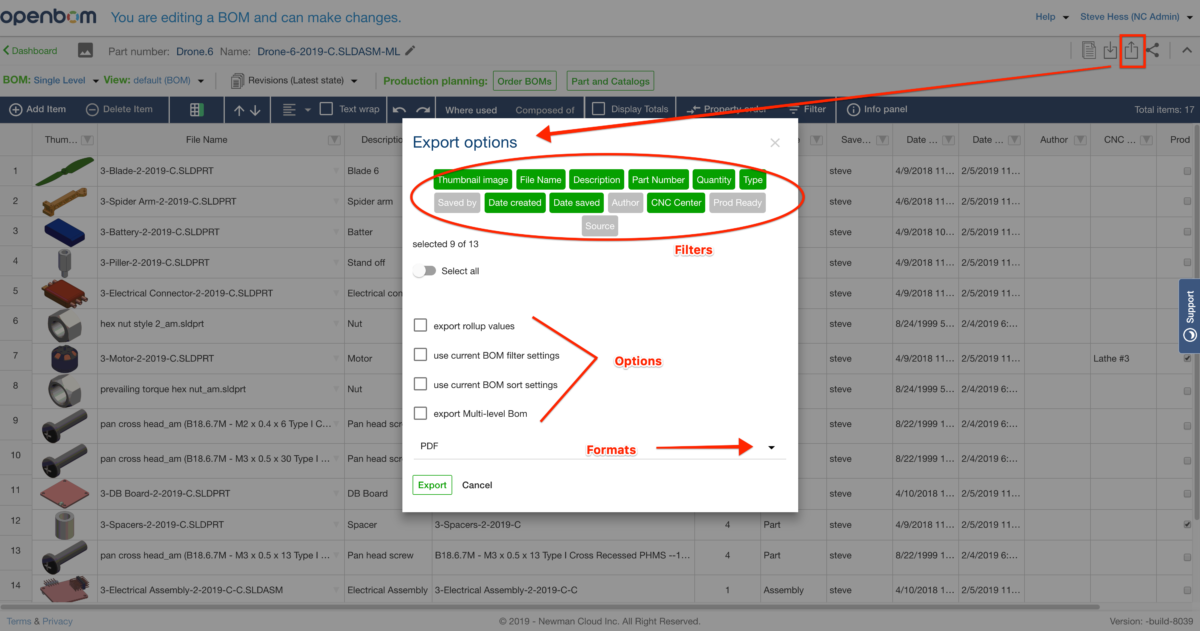The height and width of the screenshot is (631, 1200).
Task: Open Revisions (Latest state) dropdown
Action: point(295,80)
